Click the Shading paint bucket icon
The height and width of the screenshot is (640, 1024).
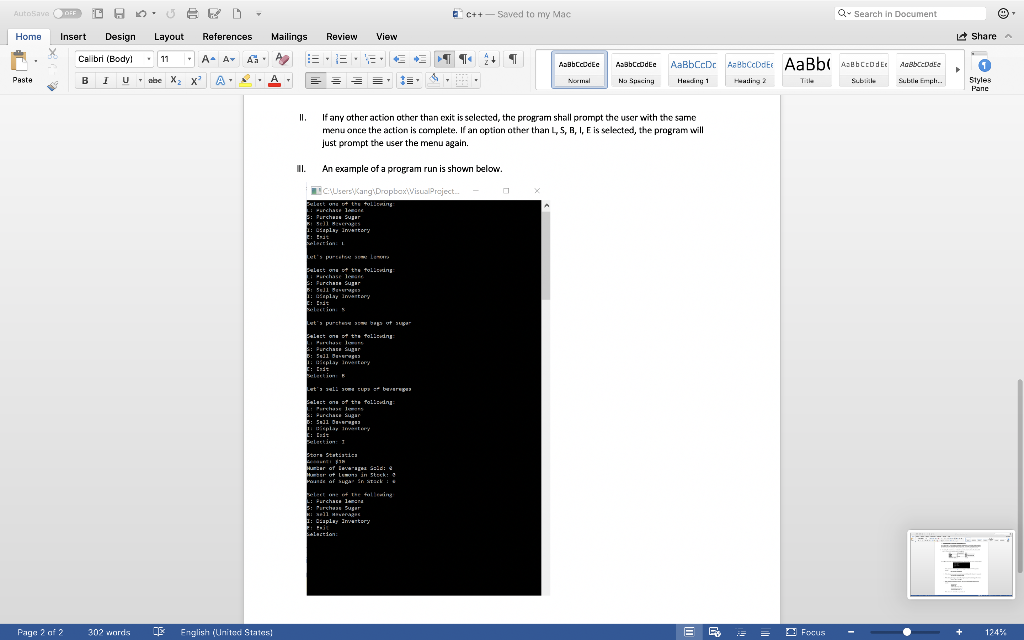[x=434, y=80]
